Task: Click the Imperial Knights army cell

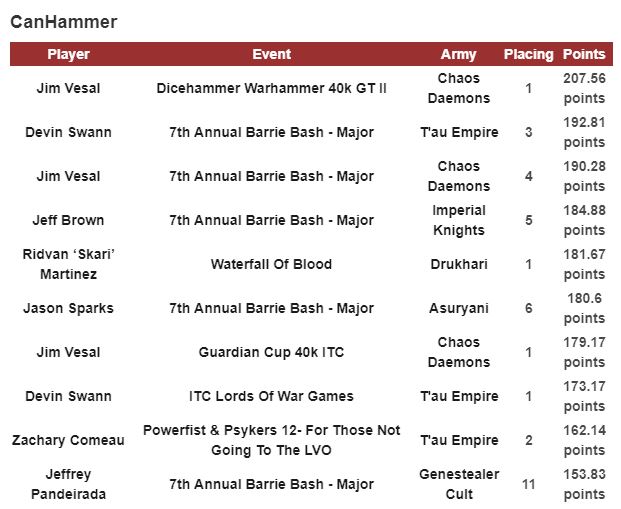Action: (458, 220)
